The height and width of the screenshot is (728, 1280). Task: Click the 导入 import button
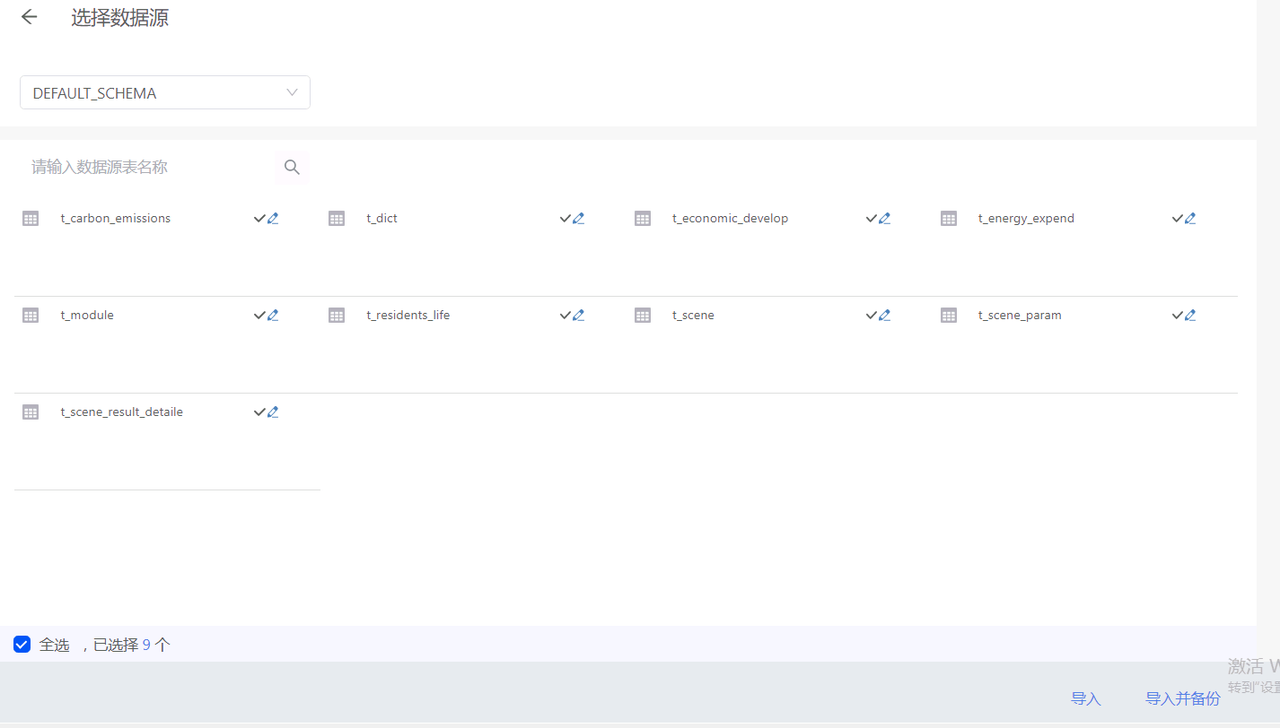click(1085, 699)
